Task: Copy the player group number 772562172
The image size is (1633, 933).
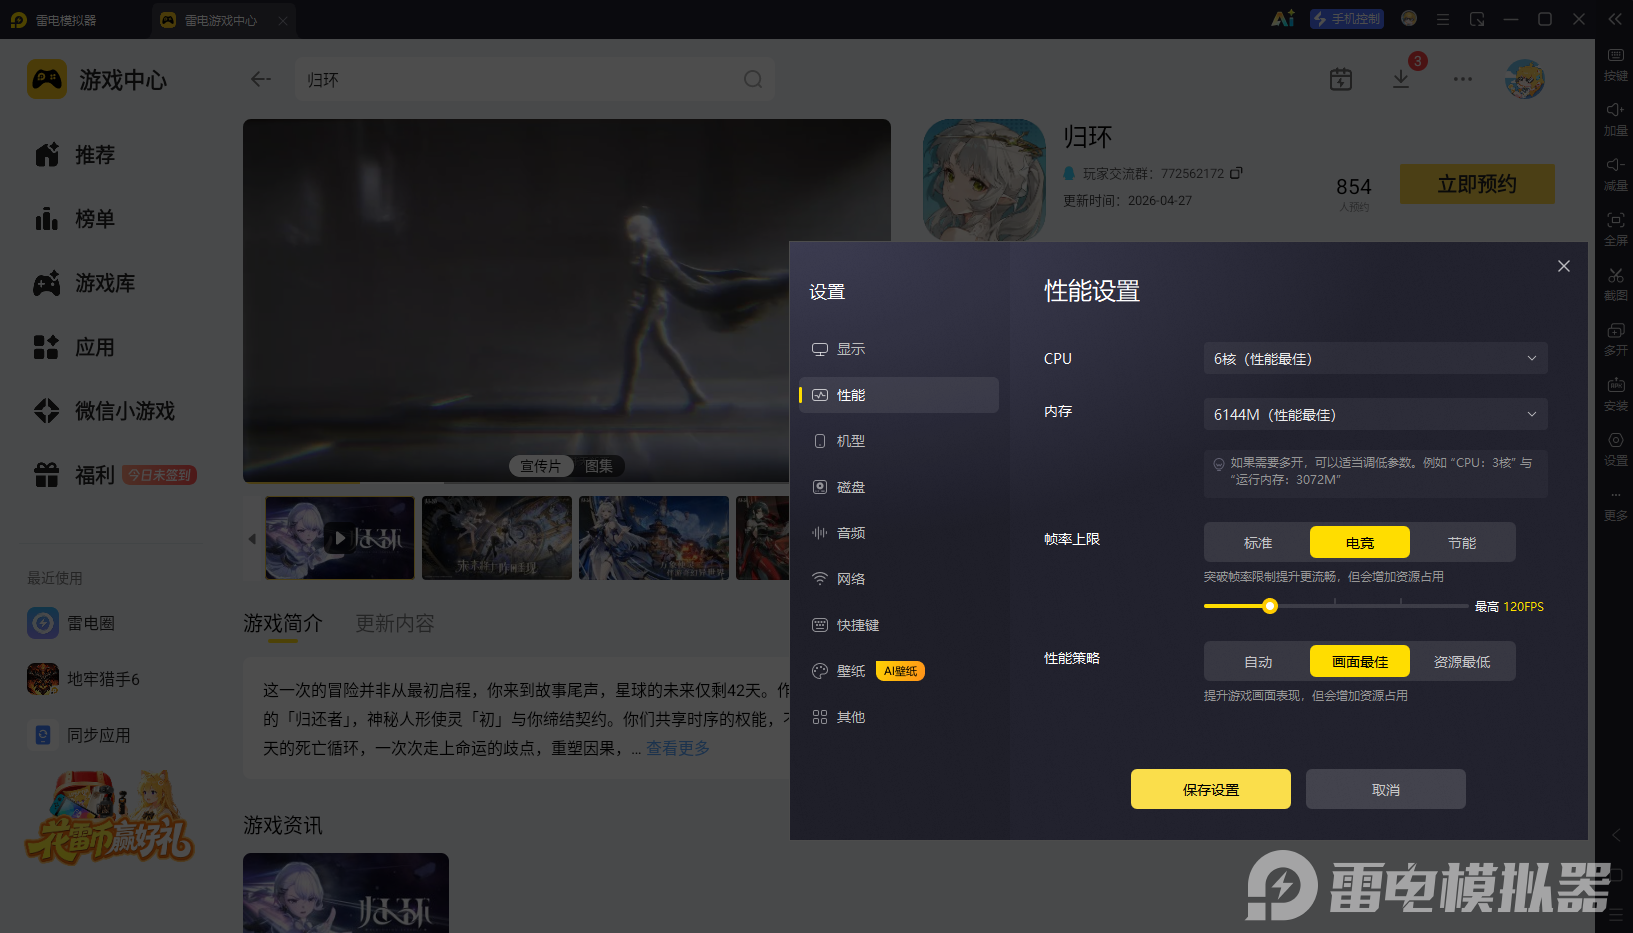Action: [x=1236, y=173]
